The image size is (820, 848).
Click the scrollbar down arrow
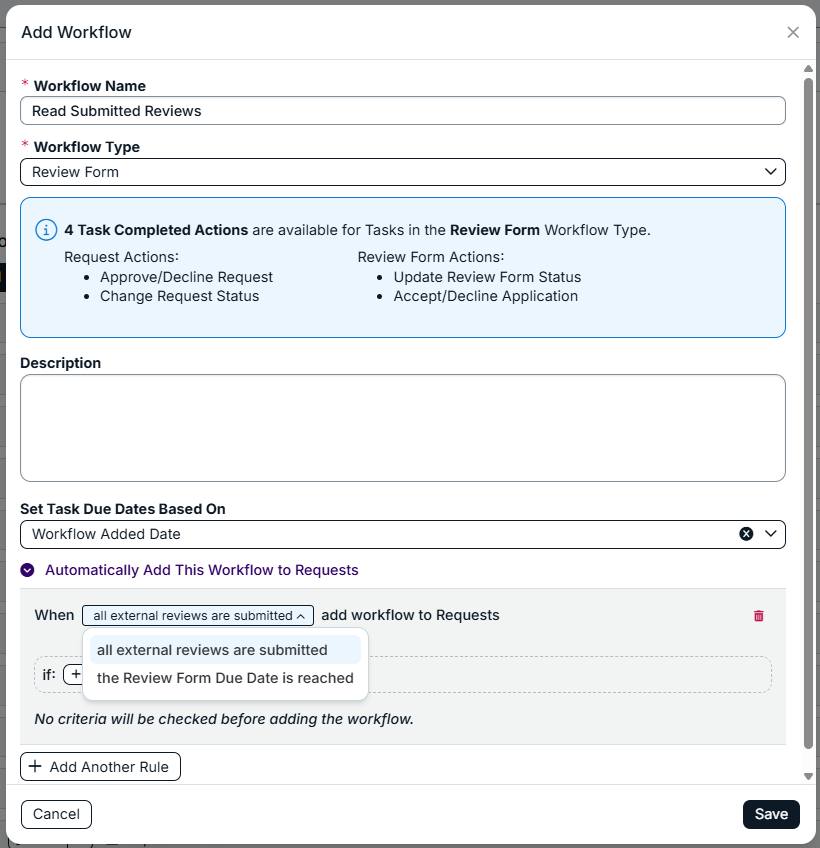pos(808,776)
